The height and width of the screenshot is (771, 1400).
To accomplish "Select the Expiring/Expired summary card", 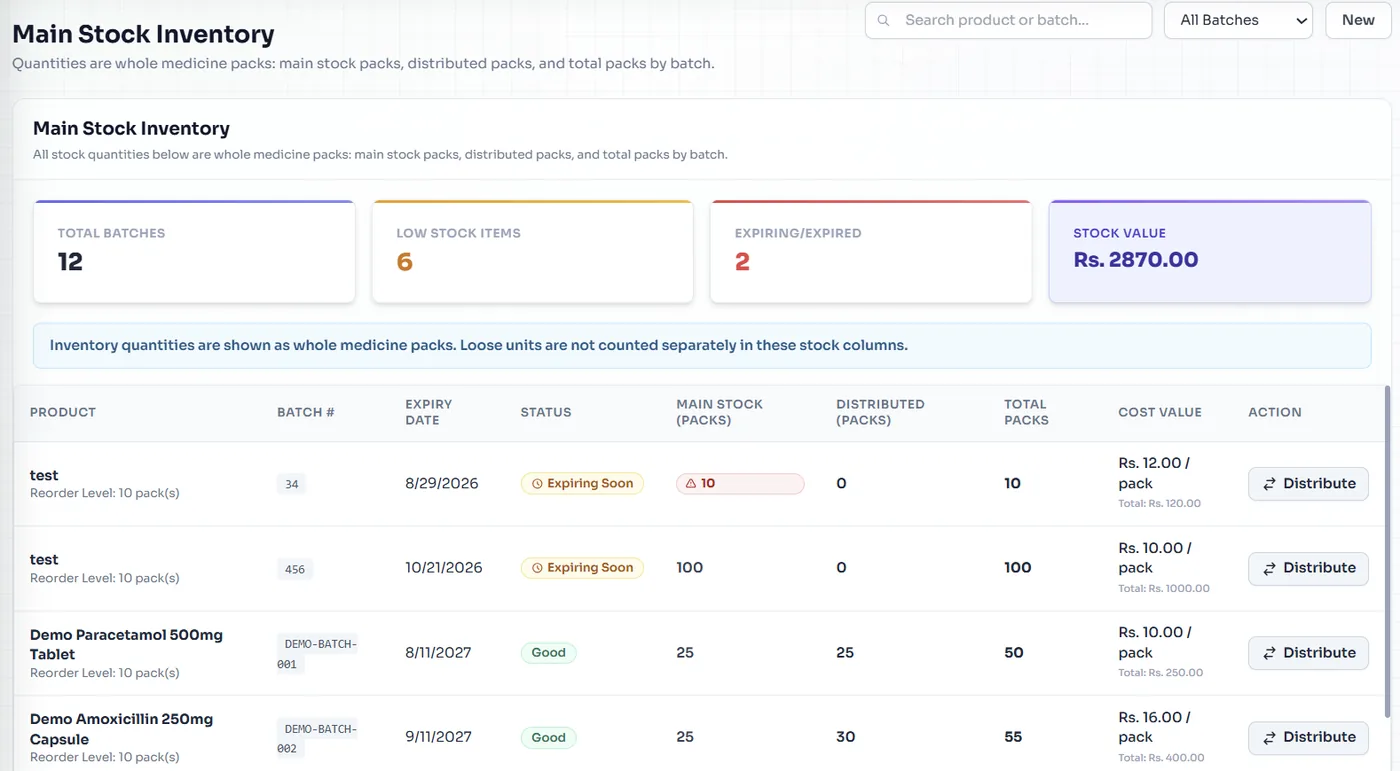I will [x=870, y=252].
